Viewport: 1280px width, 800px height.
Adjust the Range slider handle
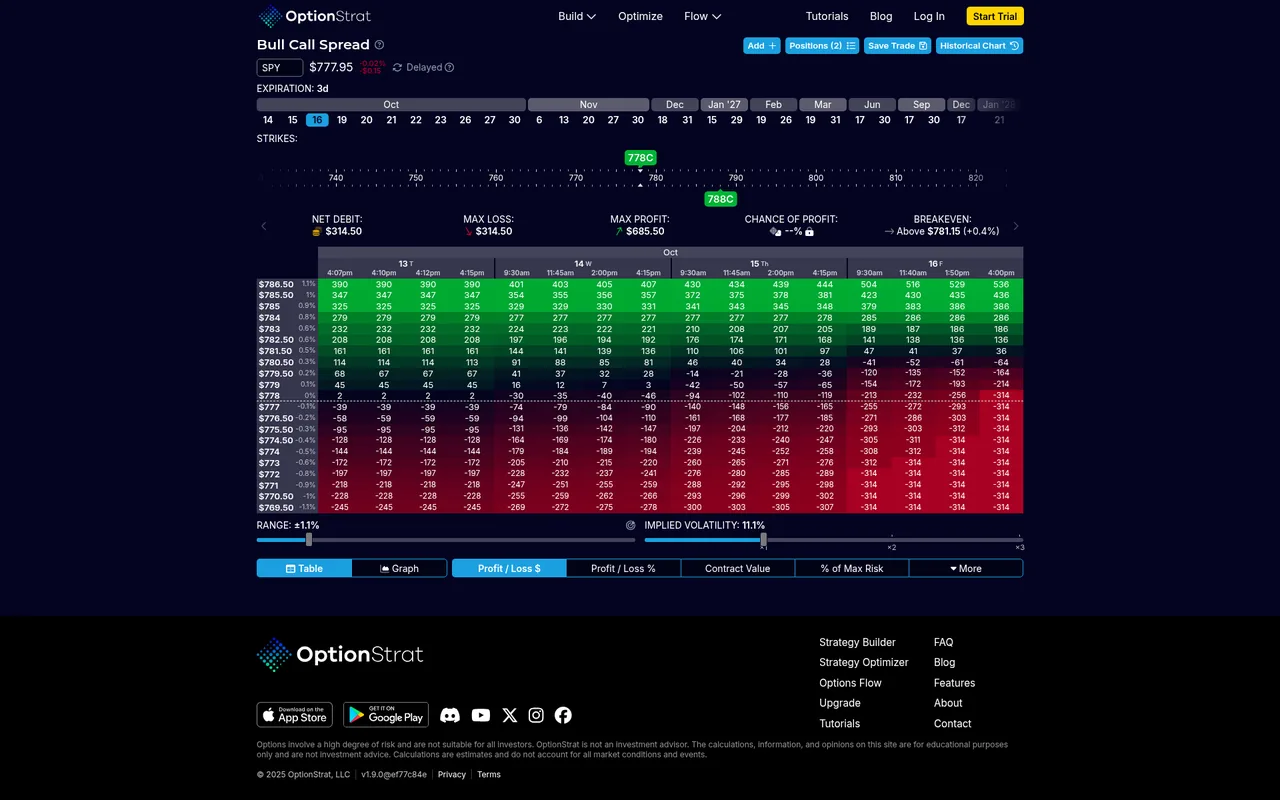click(x=309, y=540)
